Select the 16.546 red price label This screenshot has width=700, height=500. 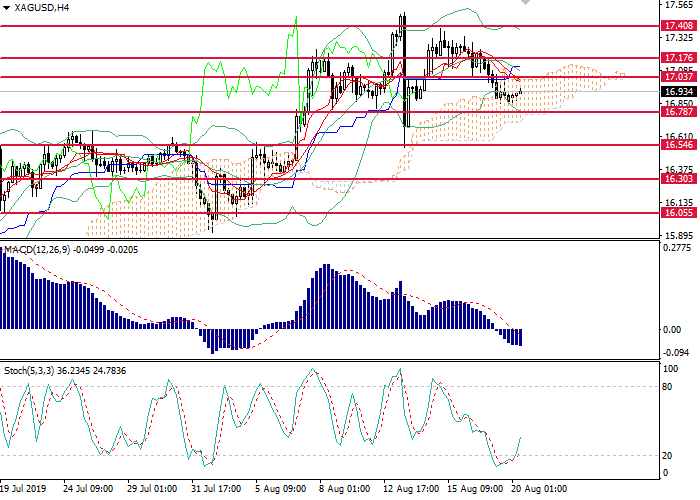(x=676, y=145)
